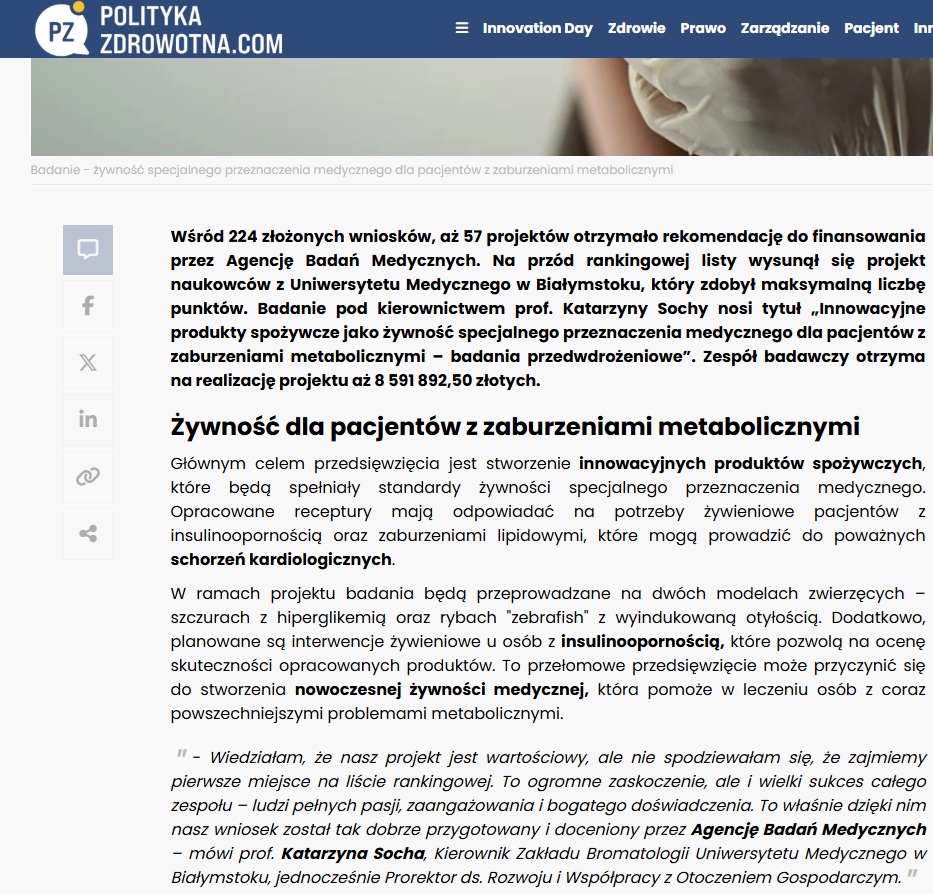Open the comments icon in sidebar
The image size is (933, 894).
coord(88,250)
